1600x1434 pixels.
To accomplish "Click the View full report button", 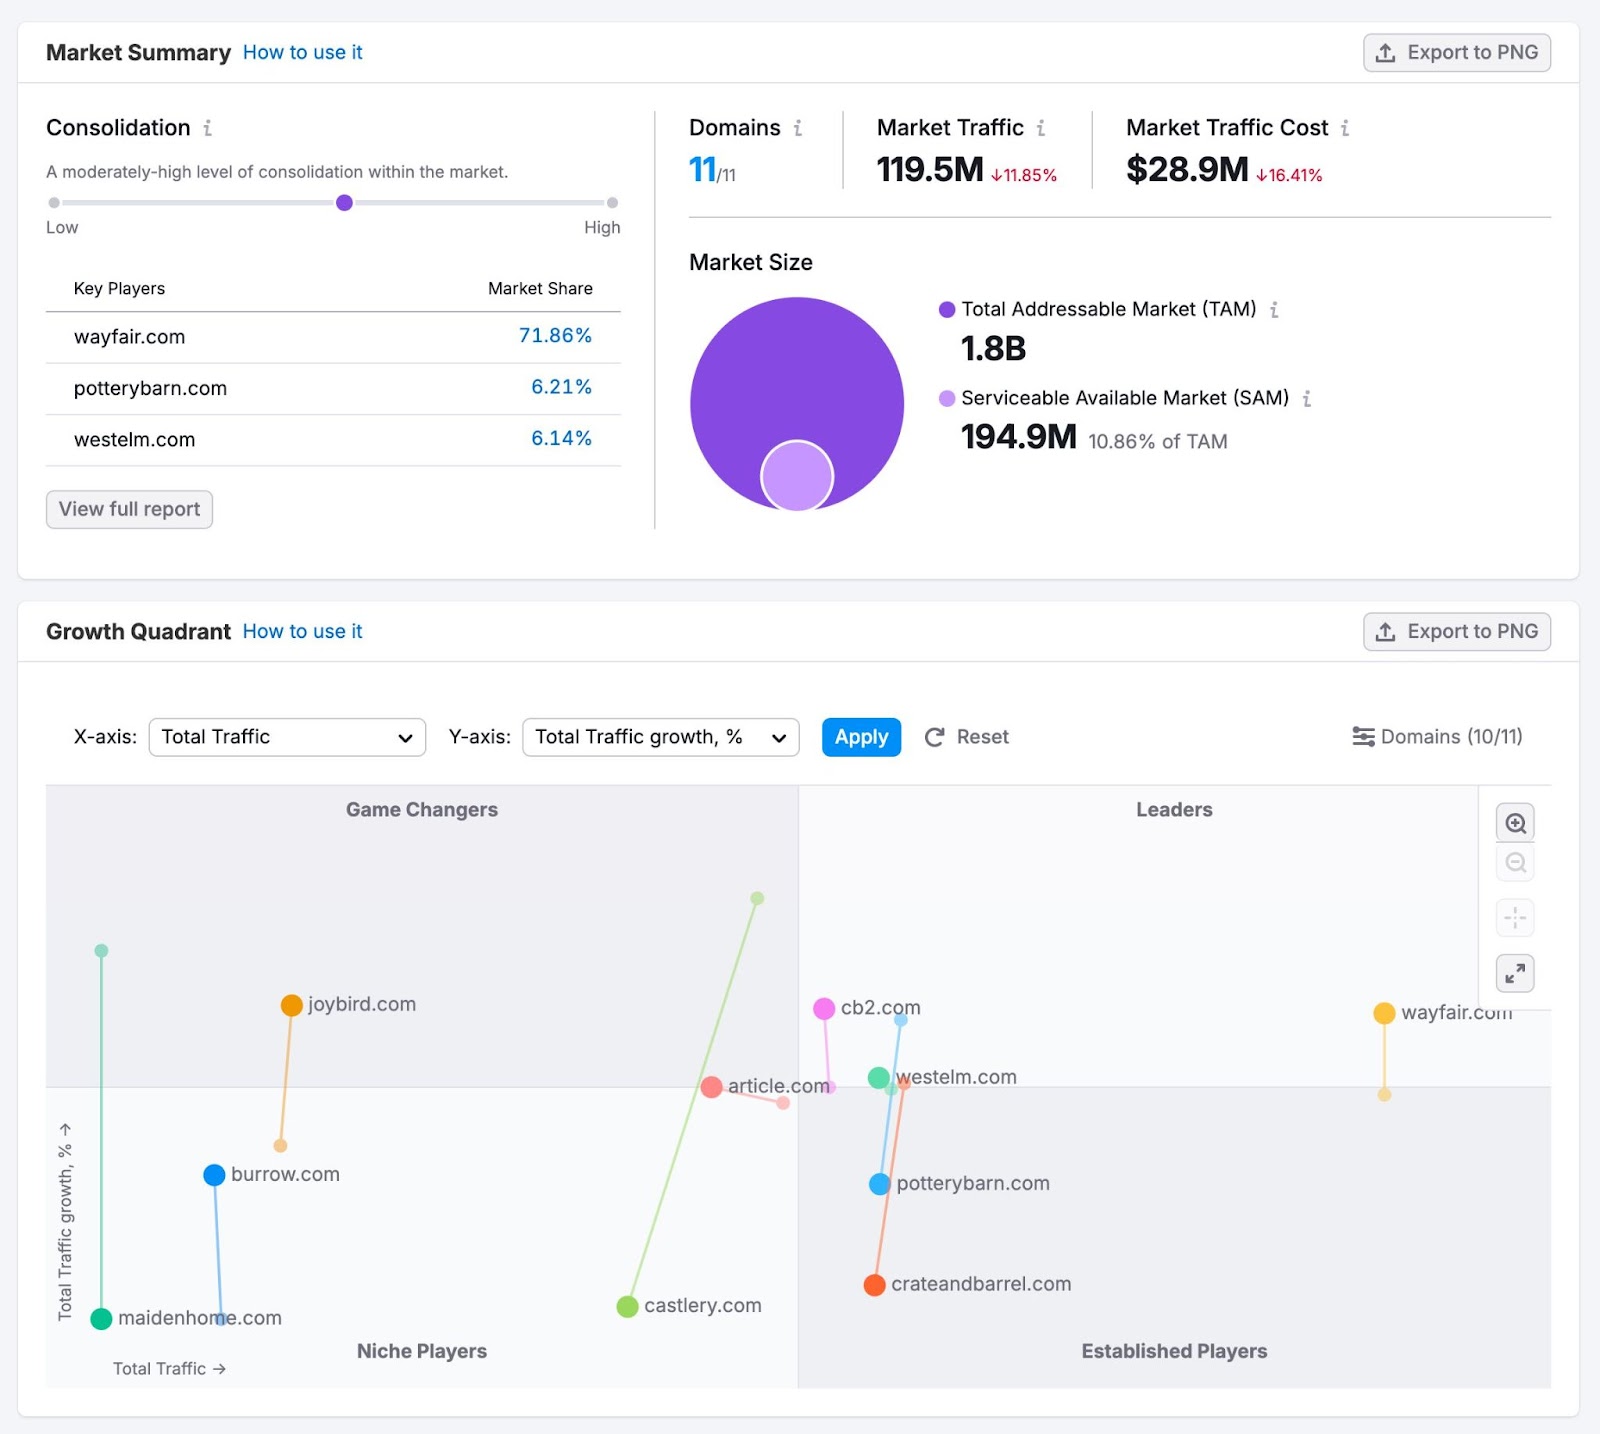I will point(128,509).
